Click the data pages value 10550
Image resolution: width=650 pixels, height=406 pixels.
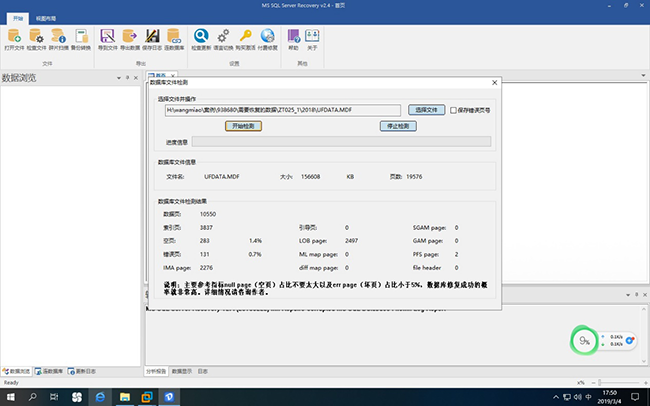(x=208, y=214)
